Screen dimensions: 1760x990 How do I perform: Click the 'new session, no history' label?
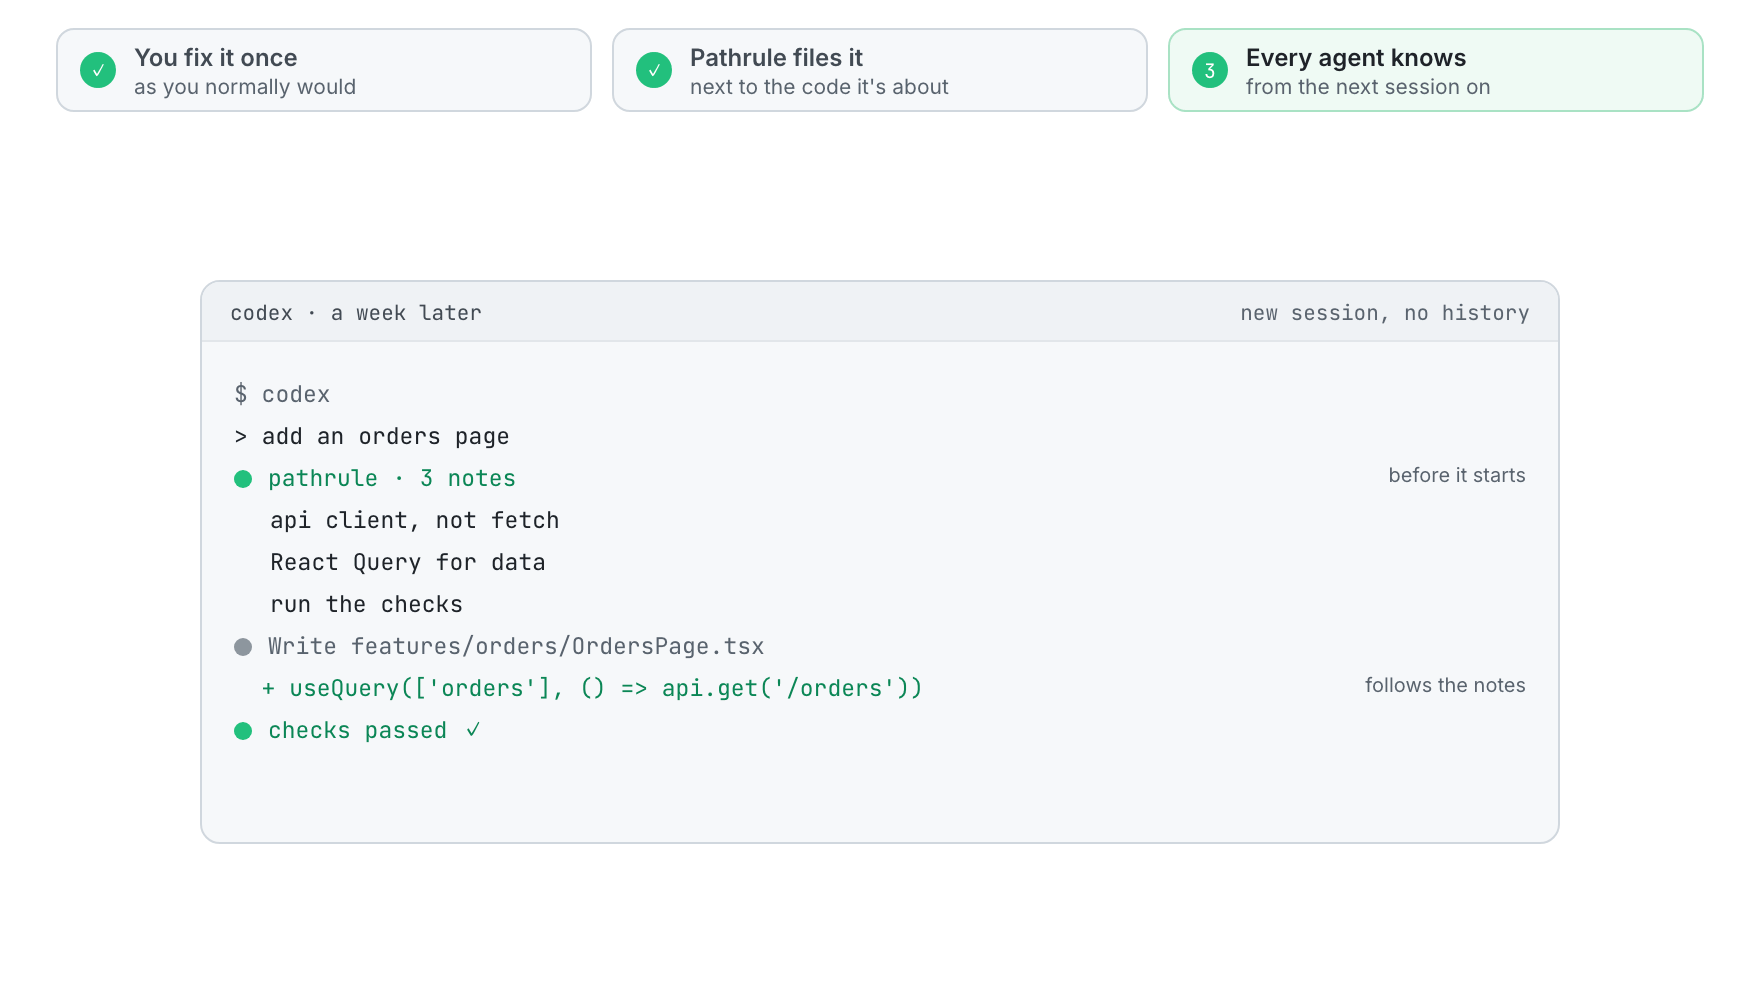(x=1385, y=313)
